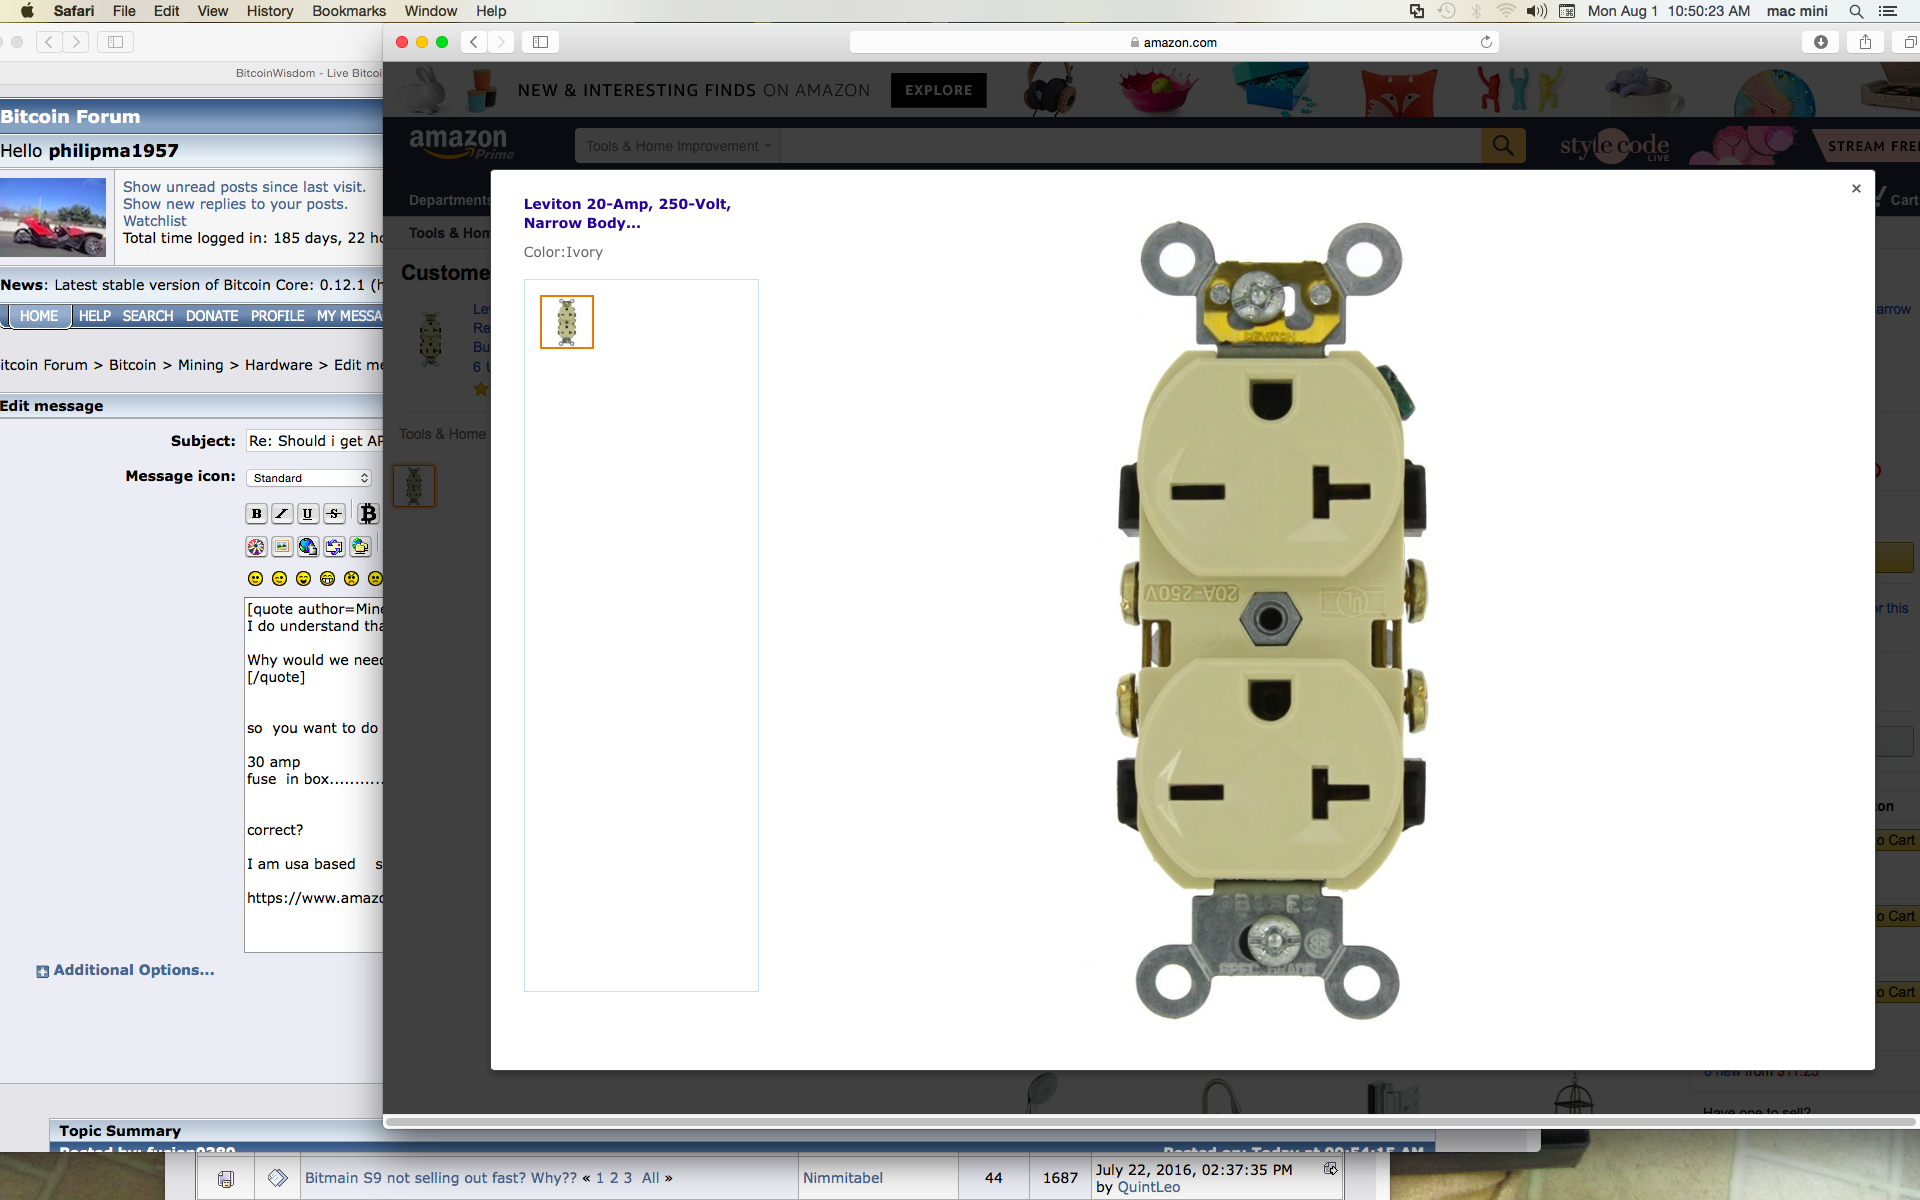1920x1200 pixels.
Task: Click the message body text area
Action: tap(314, 775)
